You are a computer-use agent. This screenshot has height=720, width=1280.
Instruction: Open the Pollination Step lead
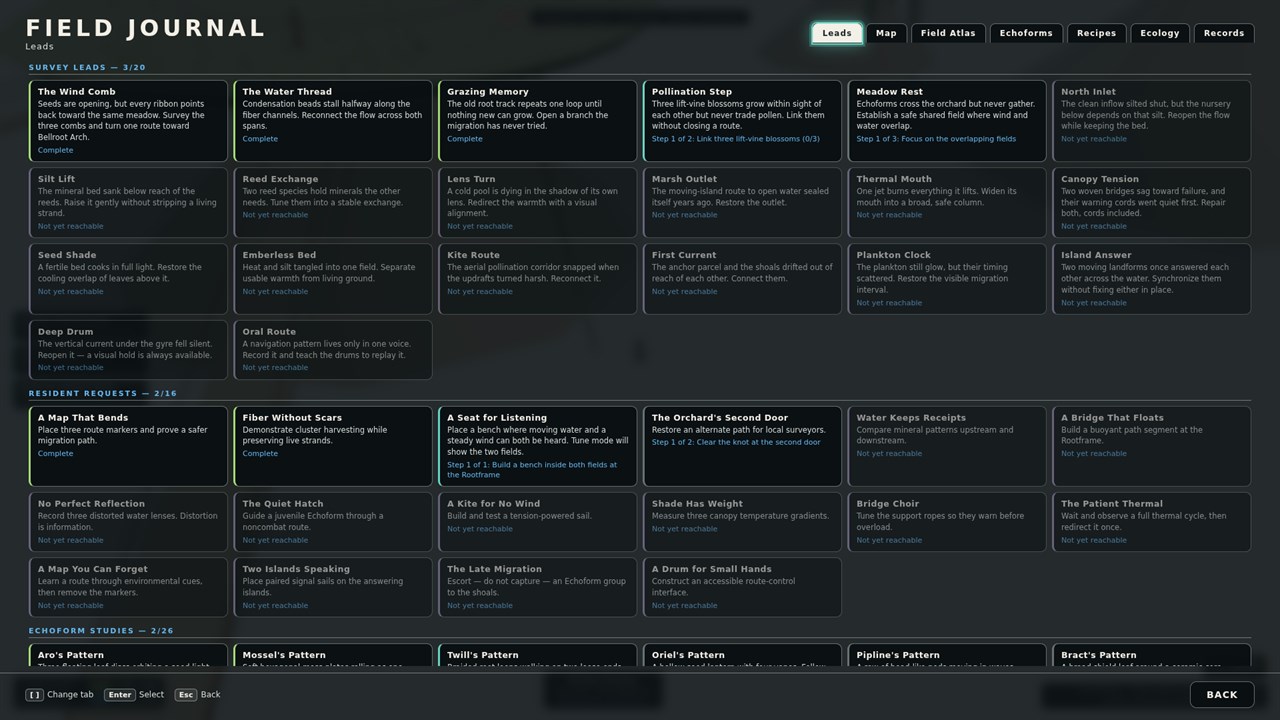coord(743,121)
